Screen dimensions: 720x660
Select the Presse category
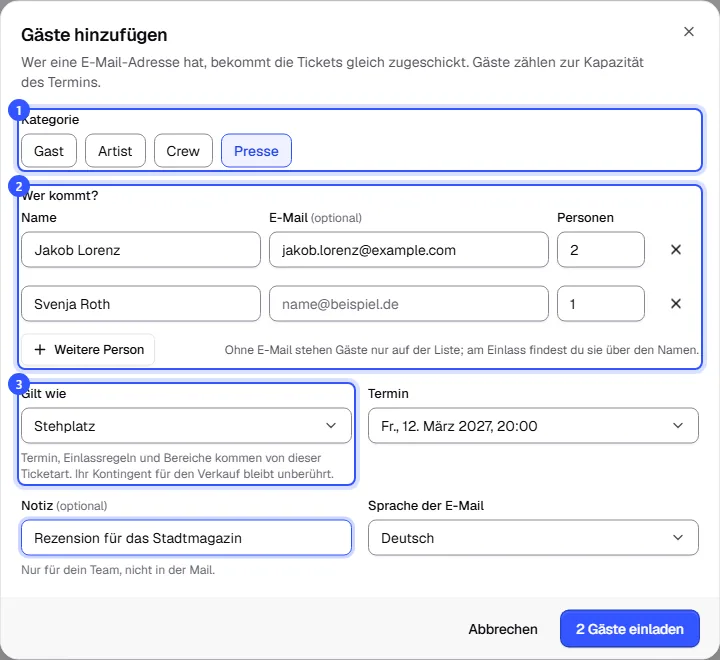[256, 151]
